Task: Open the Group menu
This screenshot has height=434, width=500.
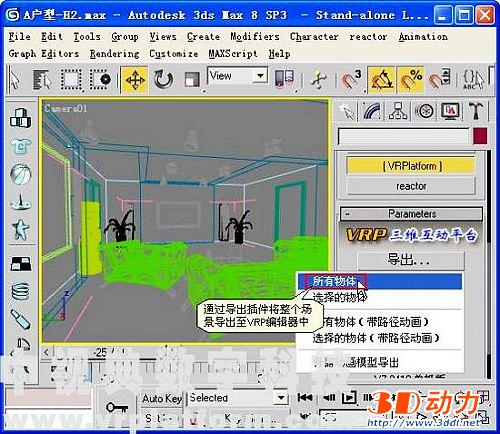Action: pyautogui.click(x=125, y=36)
